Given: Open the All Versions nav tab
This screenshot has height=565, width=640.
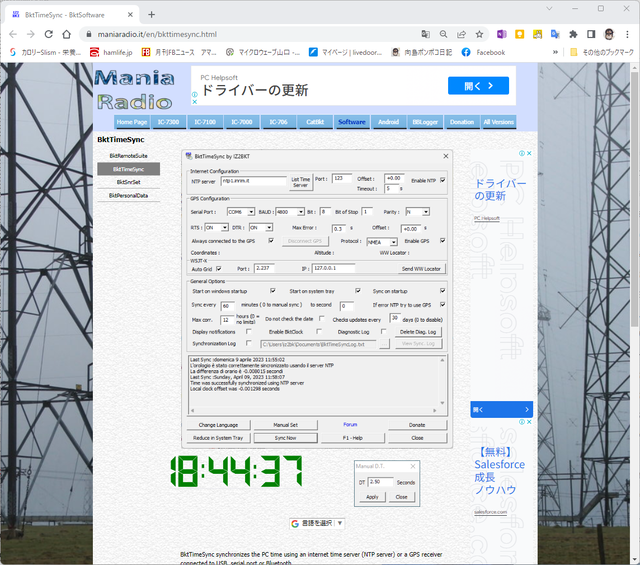Looking at the screenshot, I should click(x=498, y=122).
